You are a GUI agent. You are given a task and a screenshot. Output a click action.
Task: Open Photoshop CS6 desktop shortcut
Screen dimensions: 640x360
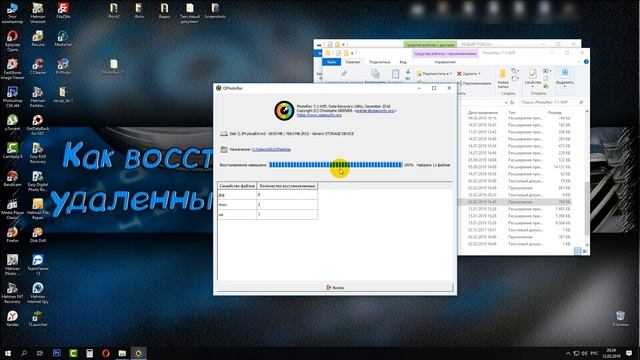[x=12, y=97]
